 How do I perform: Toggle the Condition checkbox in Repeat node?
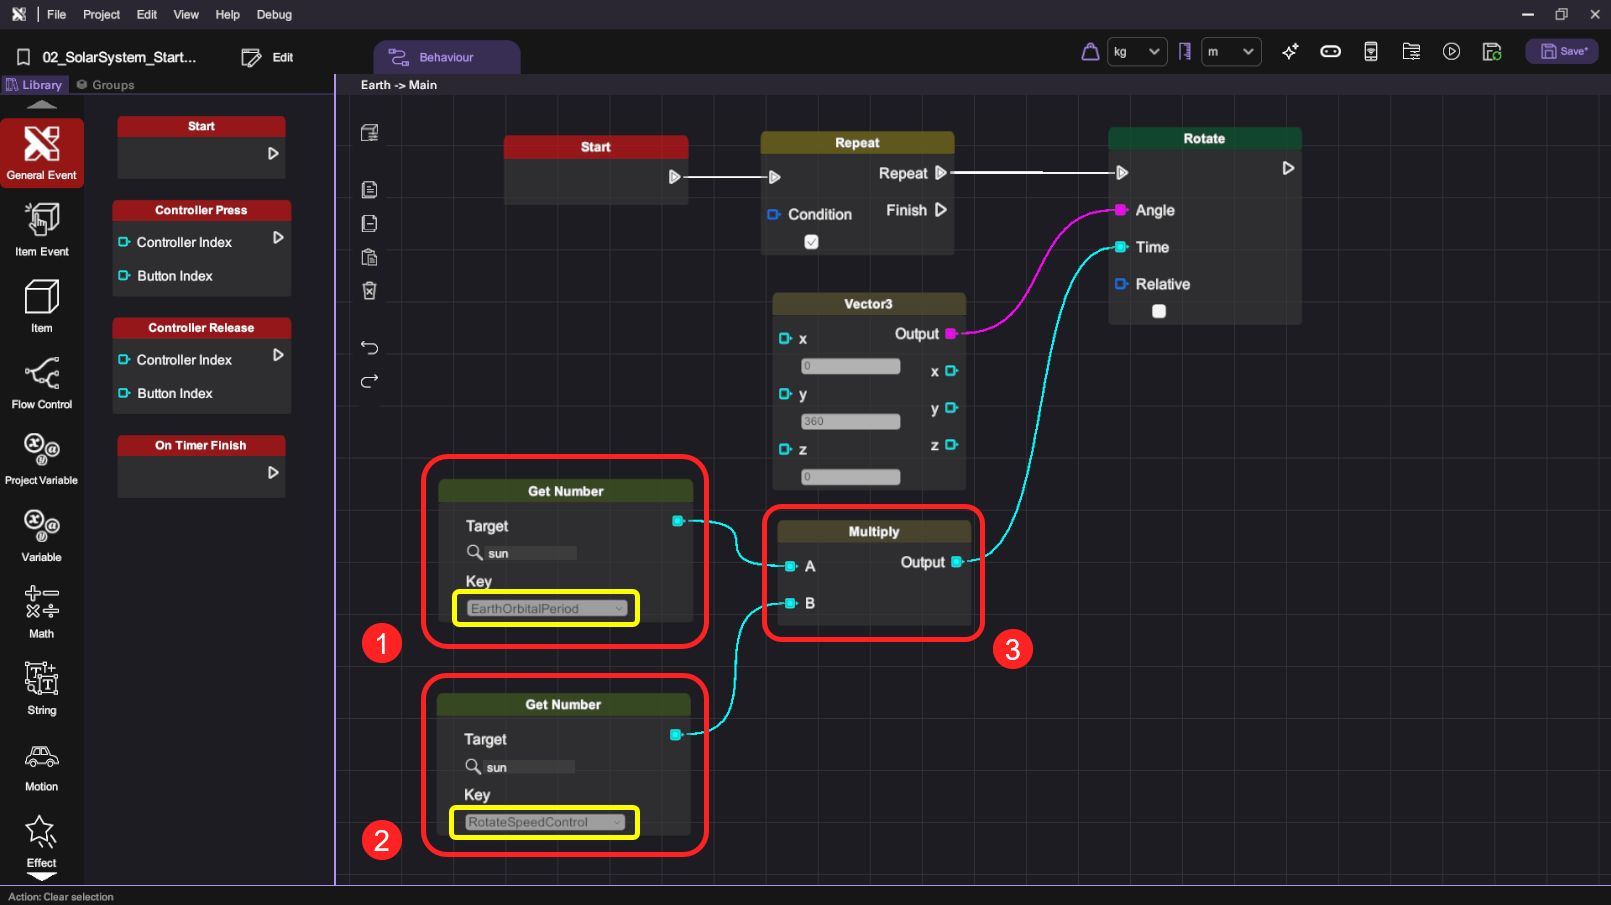pos(811,242)
